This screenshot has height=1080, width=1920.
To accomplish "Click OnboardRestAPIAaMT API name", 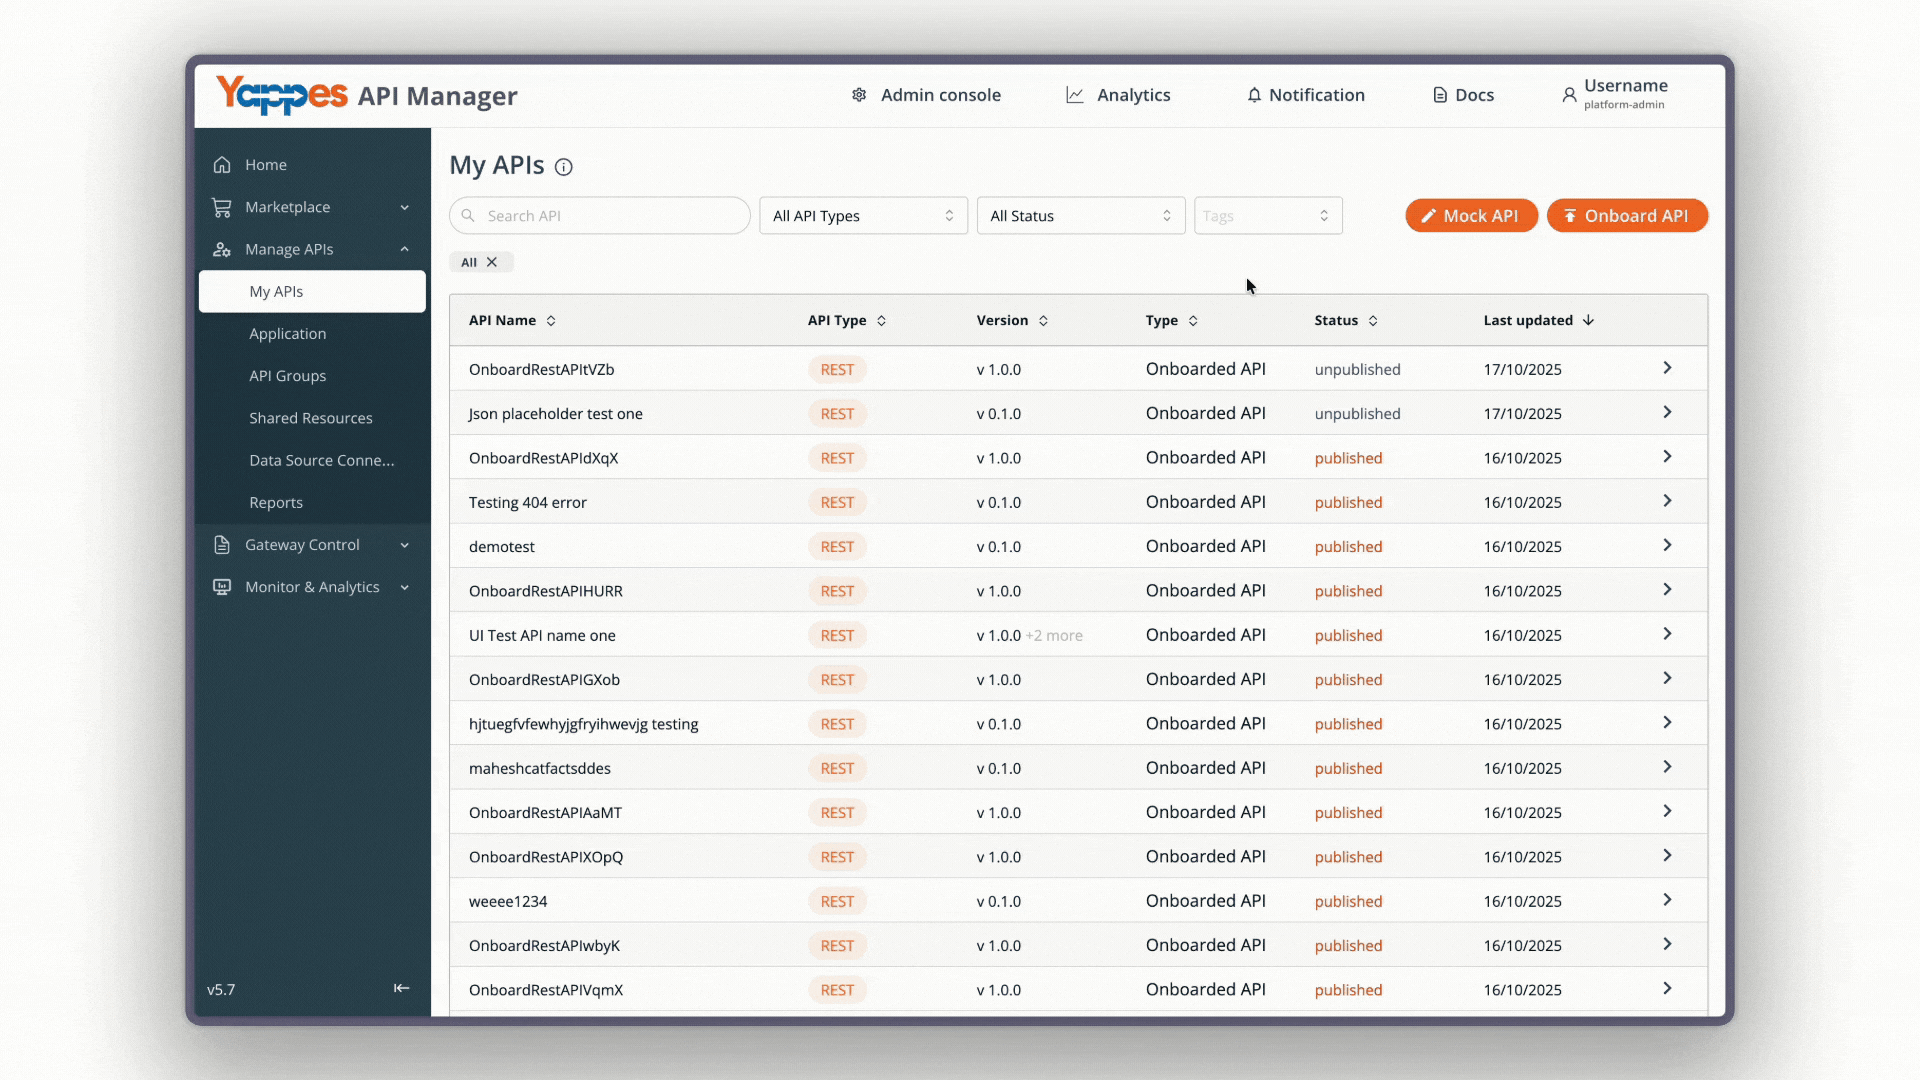I will (x=545, y=813).
